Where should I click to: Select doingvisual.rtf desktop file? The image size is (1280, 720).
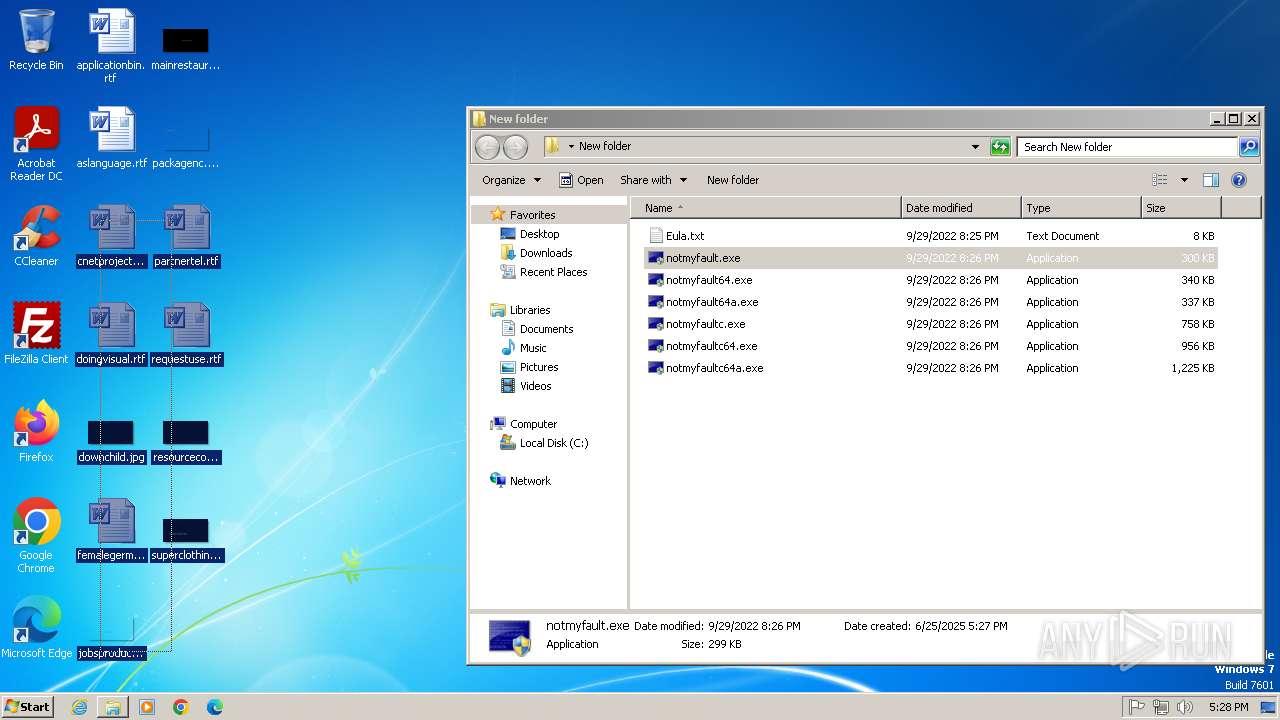(x=111, y=334)
